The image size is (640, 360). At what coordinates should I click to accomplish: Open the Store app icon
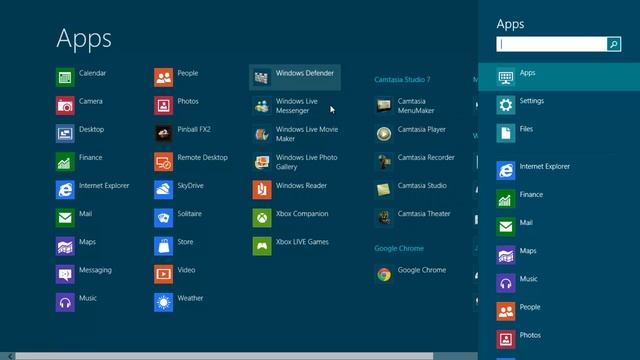pos(164,247)
